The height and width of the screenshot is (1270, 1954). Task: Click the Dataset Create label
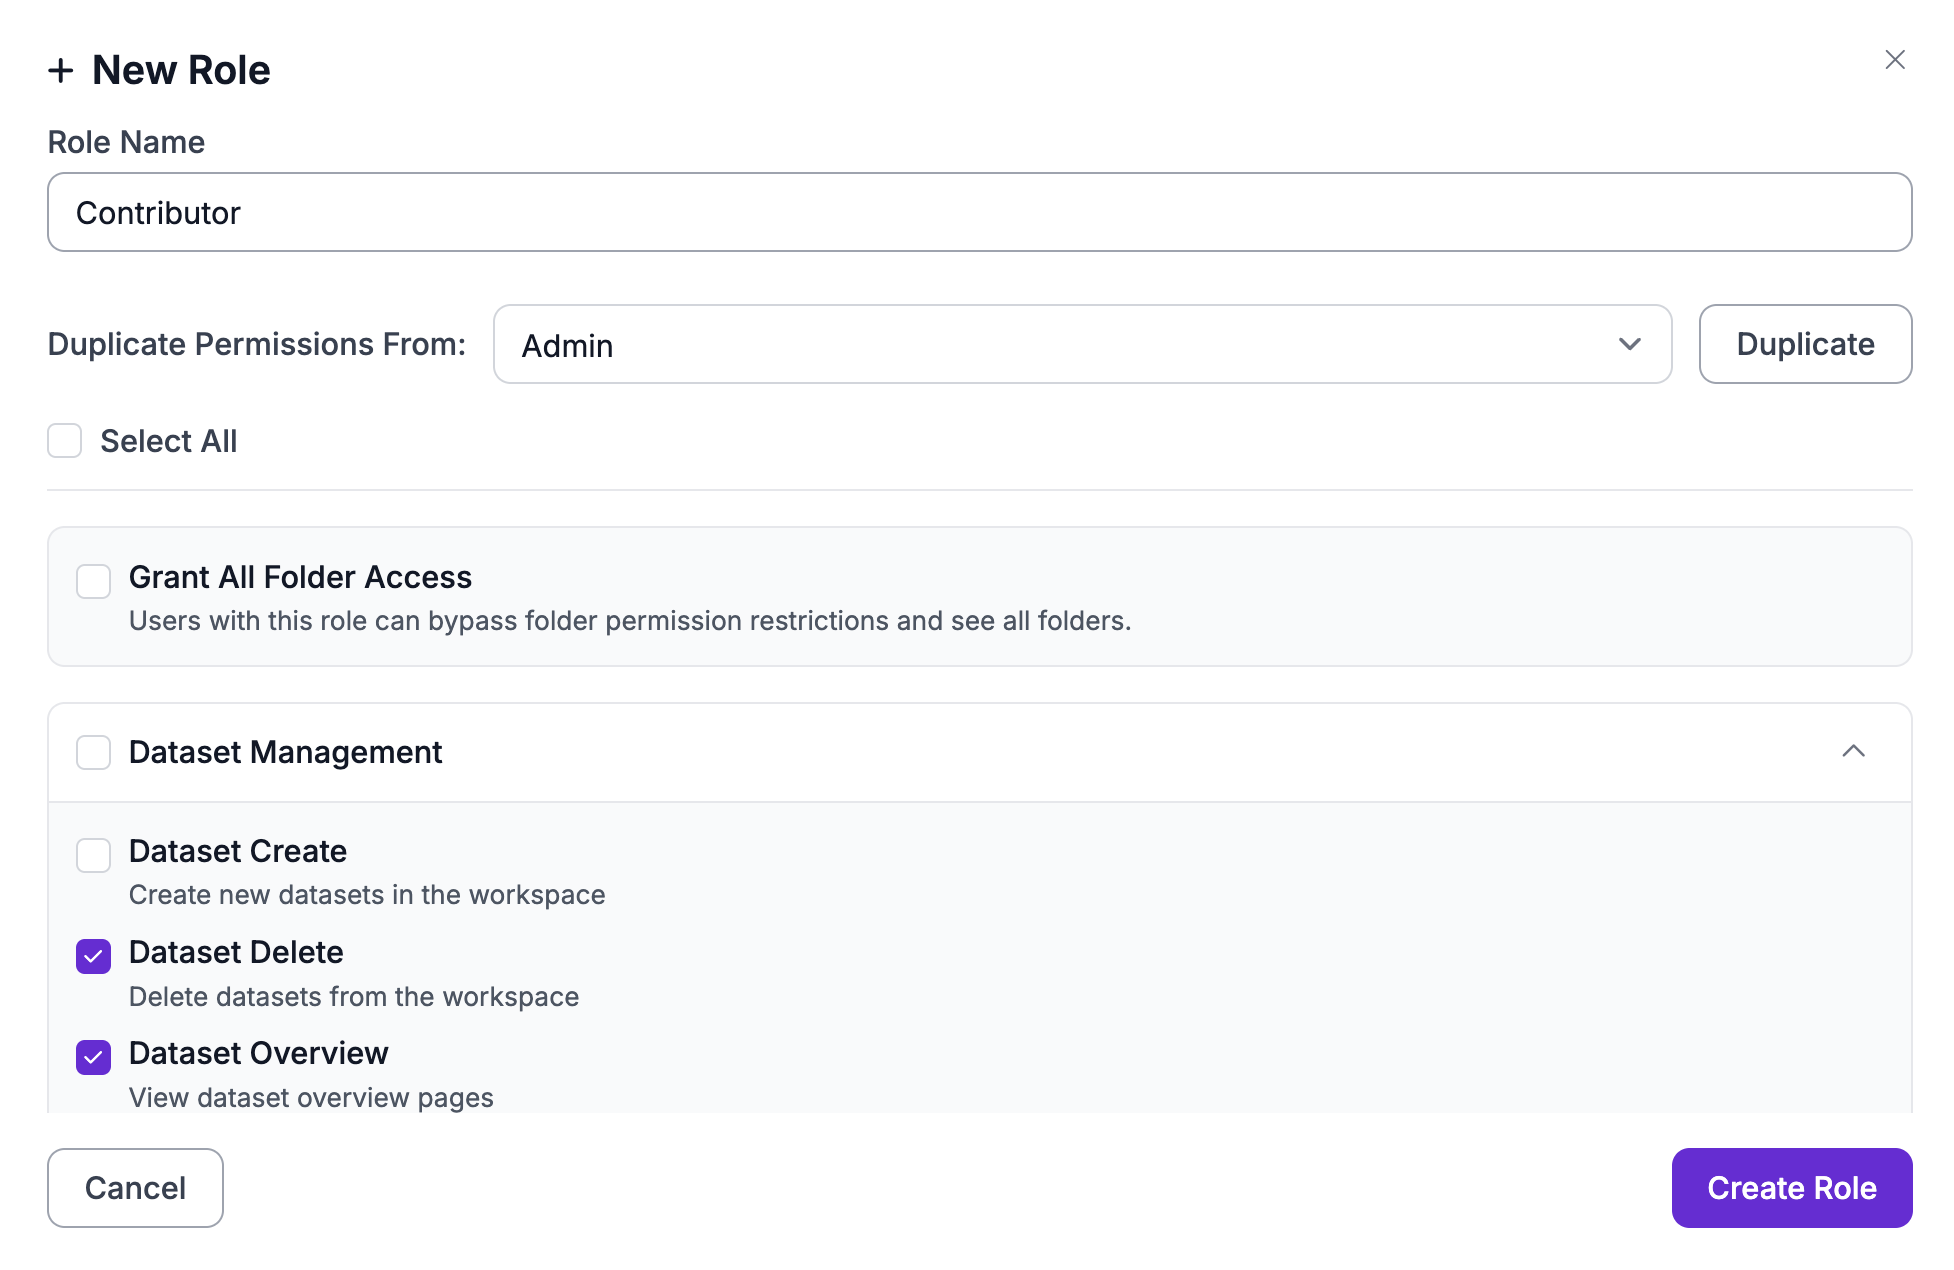pos(238,851)
